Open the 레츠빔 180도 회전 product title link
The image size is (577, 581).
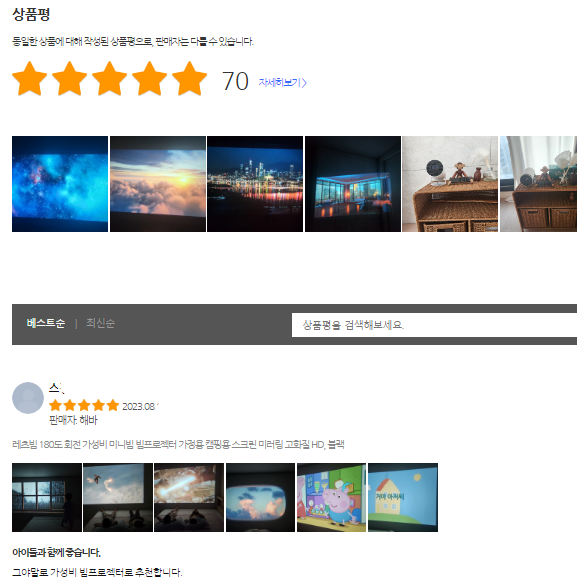click(x=178, y=444)
